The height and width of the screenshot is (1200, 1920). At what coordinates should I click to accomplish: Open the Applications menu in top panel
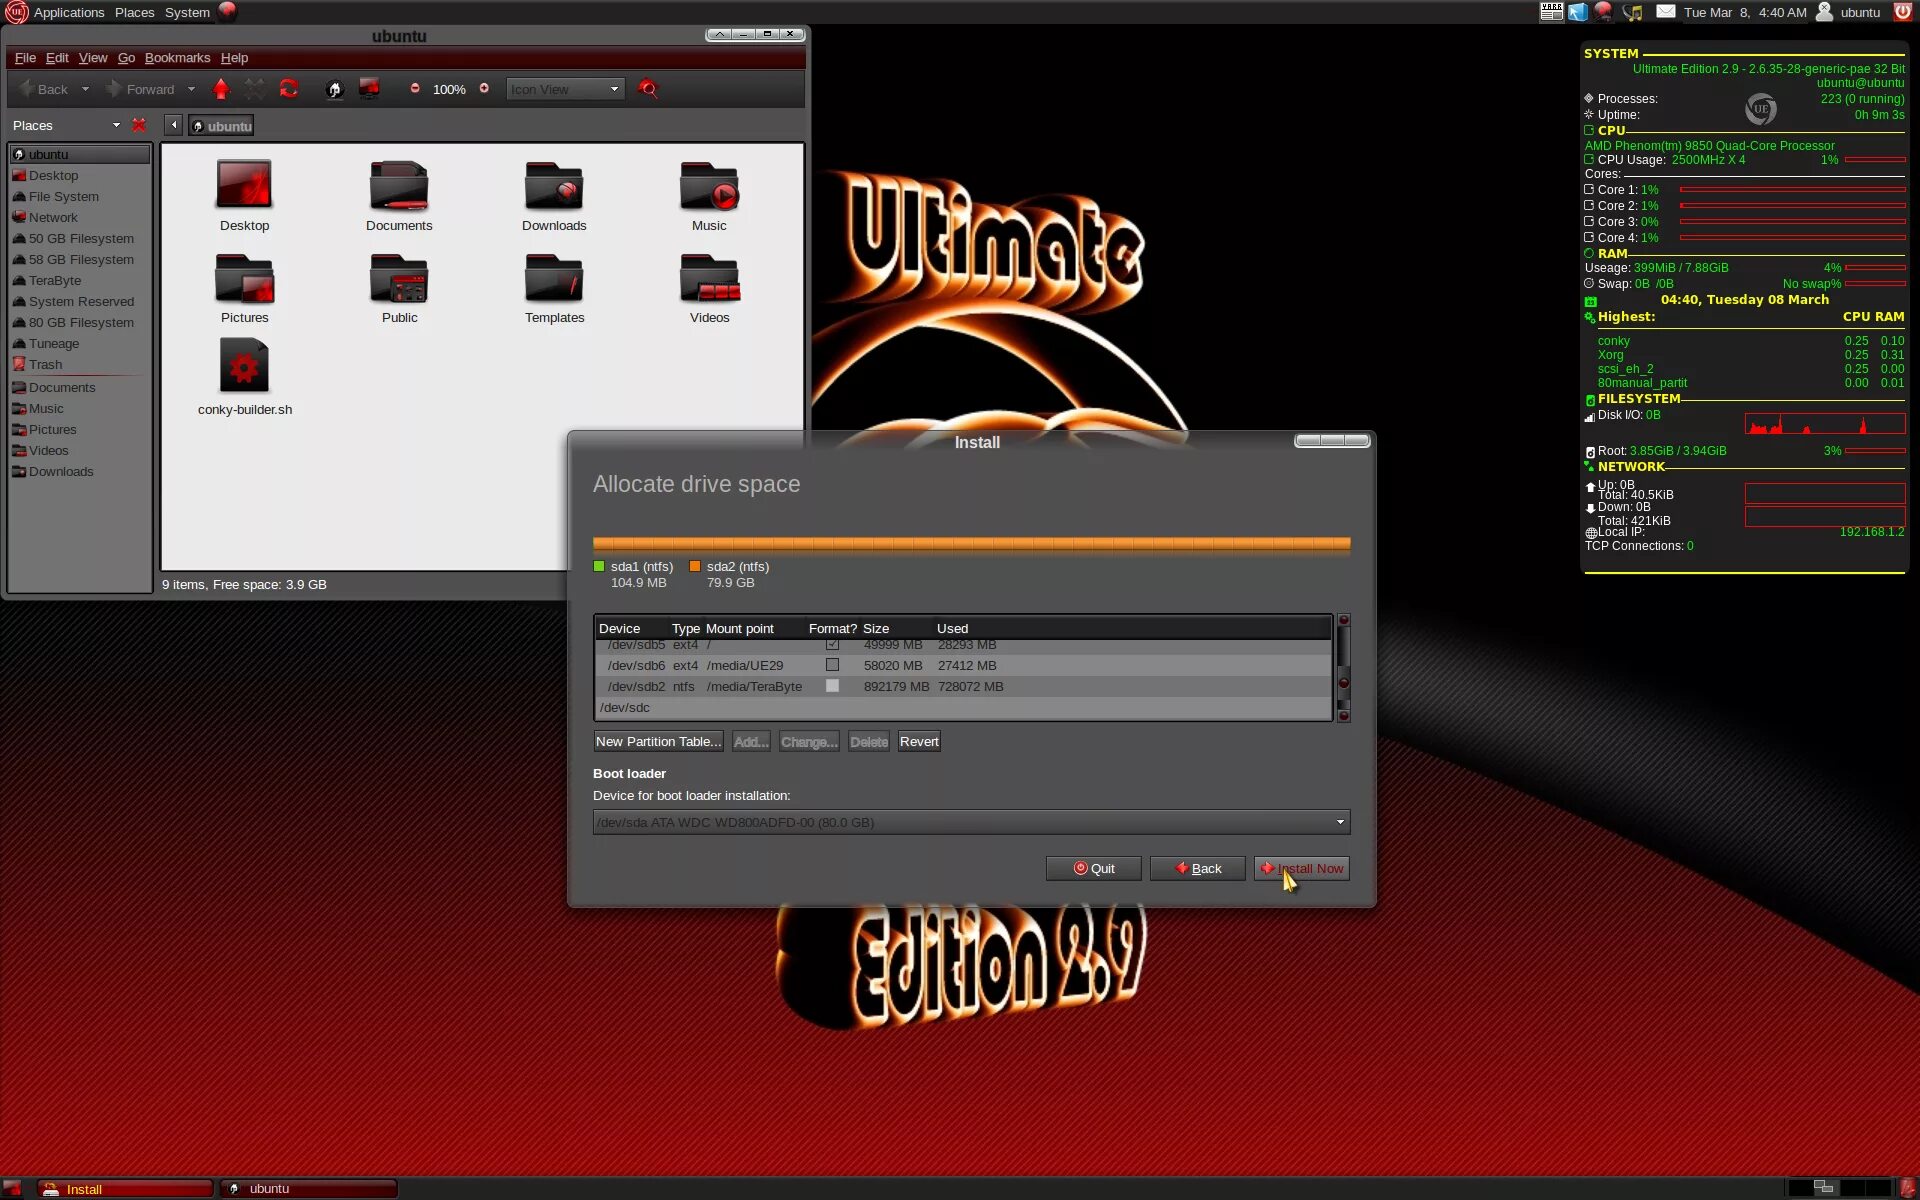point(69,12)
